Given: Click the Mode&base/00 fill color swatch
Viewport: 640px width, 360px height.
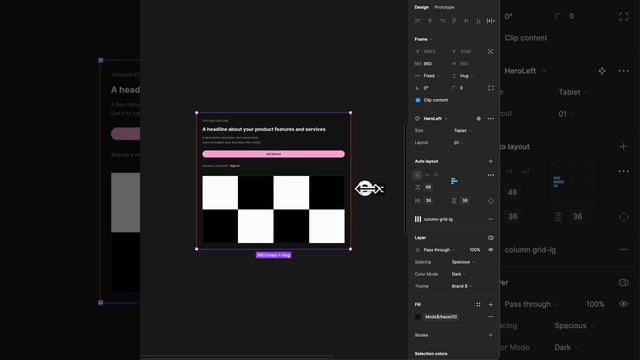Looking at the screenshot, I should click(418, 317).
